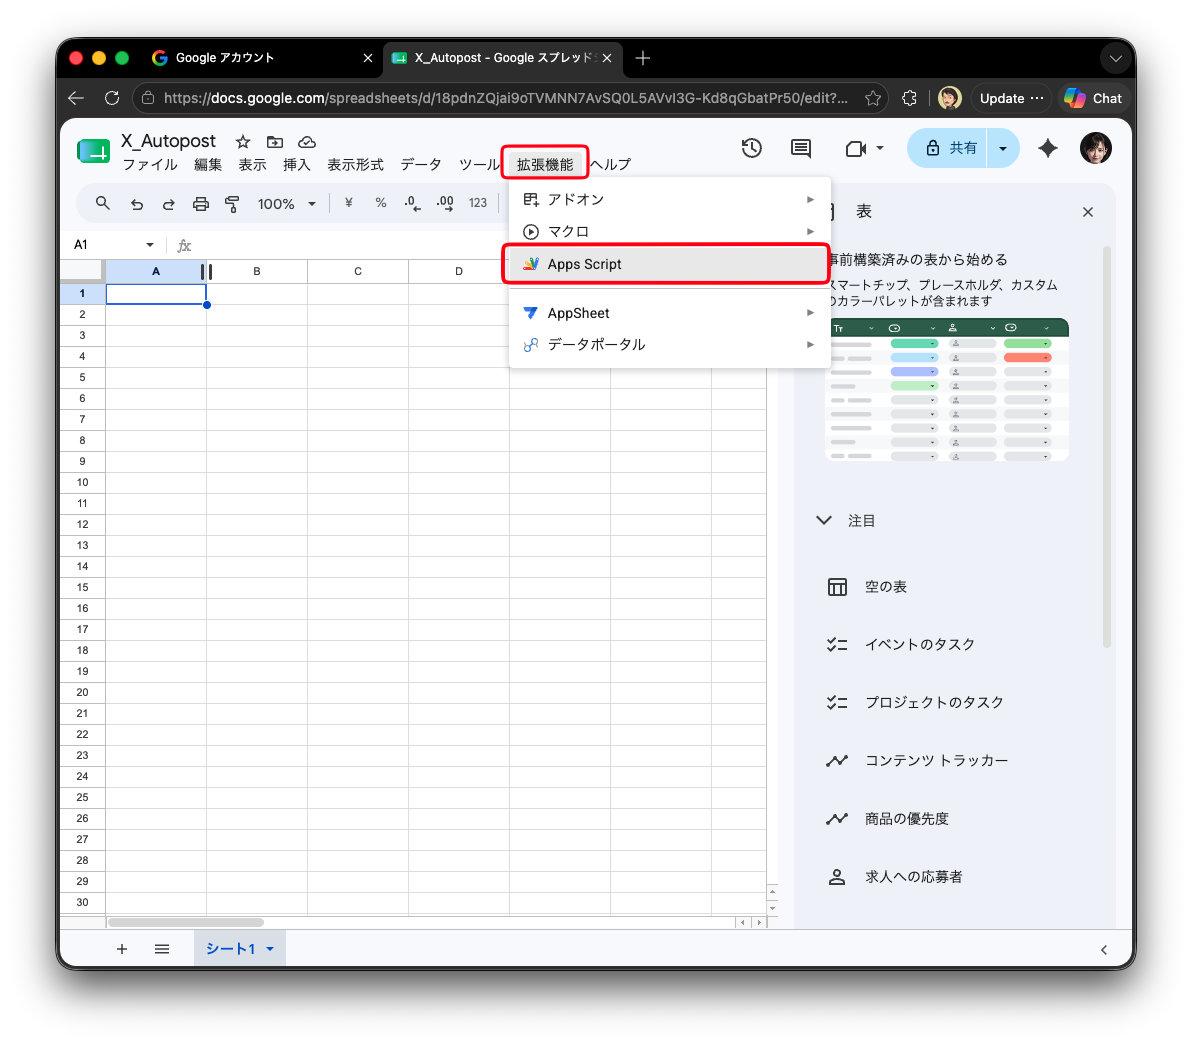Open a new browser tab

pos(642,58)
